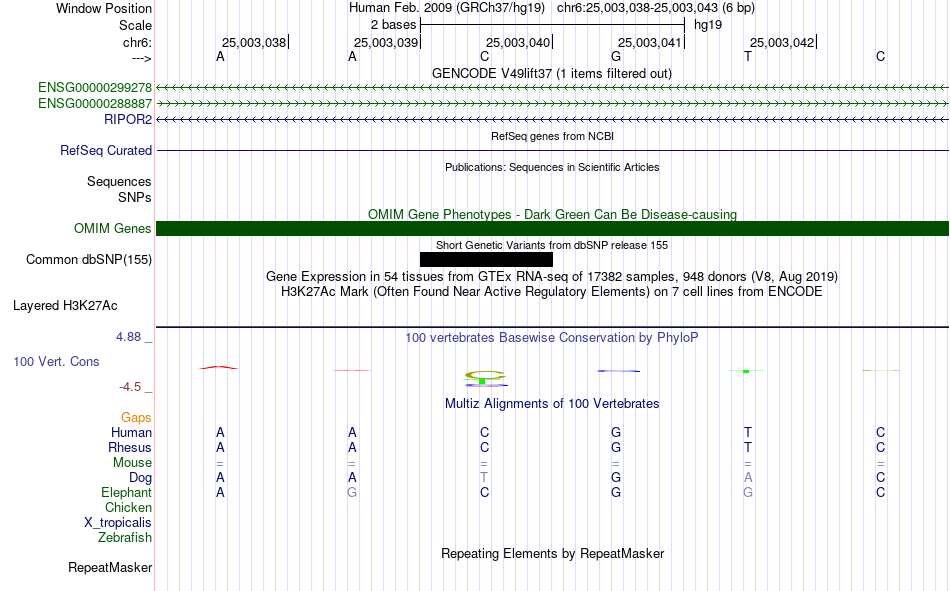Click OMIM Gene Phenotypes track title
Viewport: 950px width, 591px height.
pyautogui.click(x=552, y=215)
